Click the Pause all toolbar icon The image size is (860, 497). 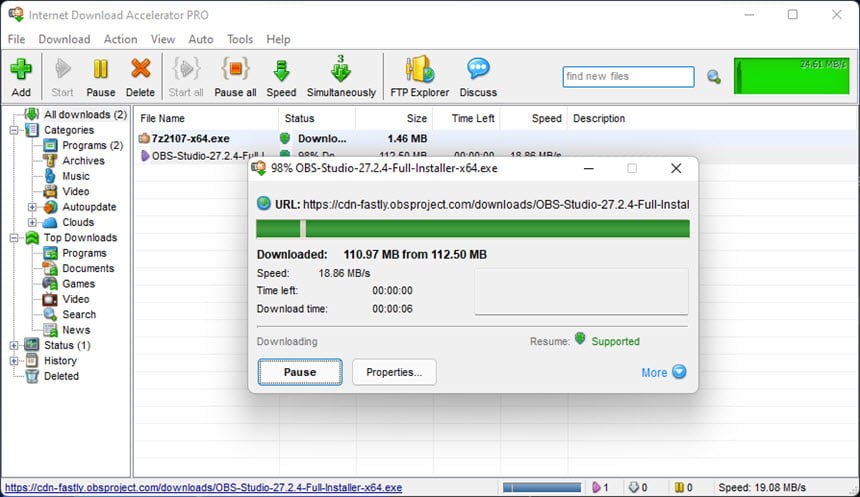coord(235,77)
